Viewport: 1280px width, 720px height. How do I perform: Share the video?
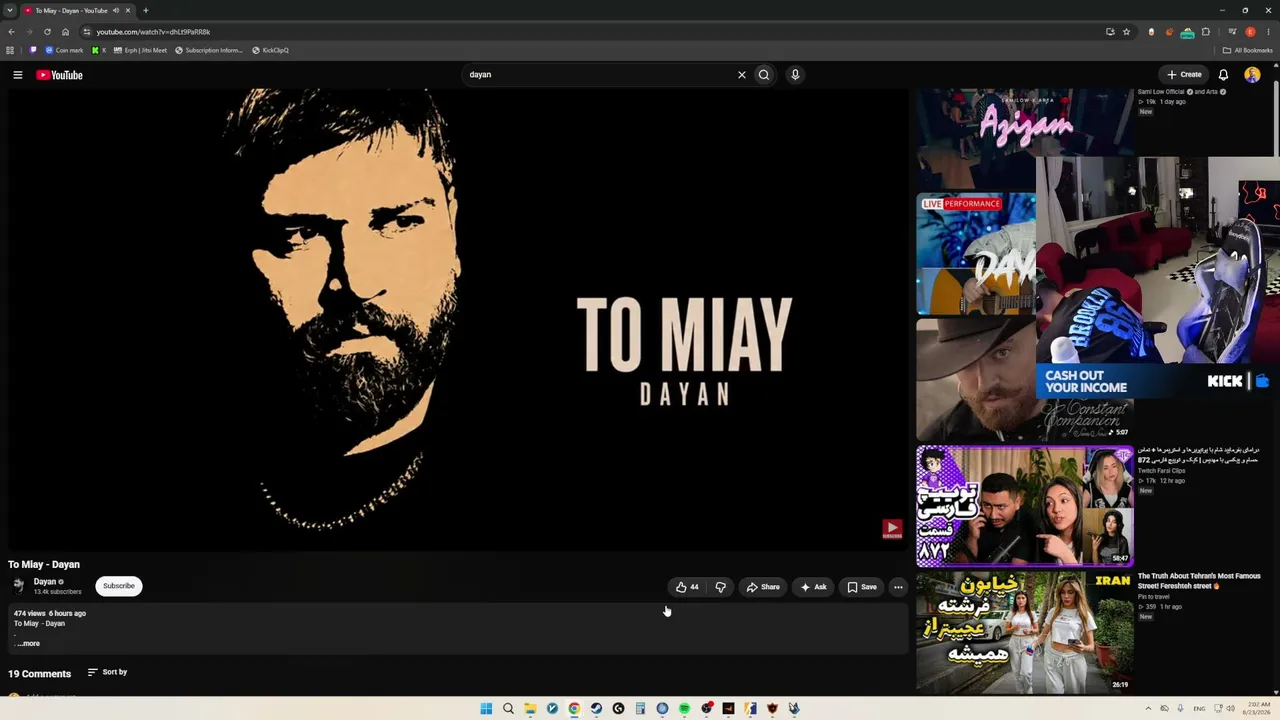click(x=763, y=587)
